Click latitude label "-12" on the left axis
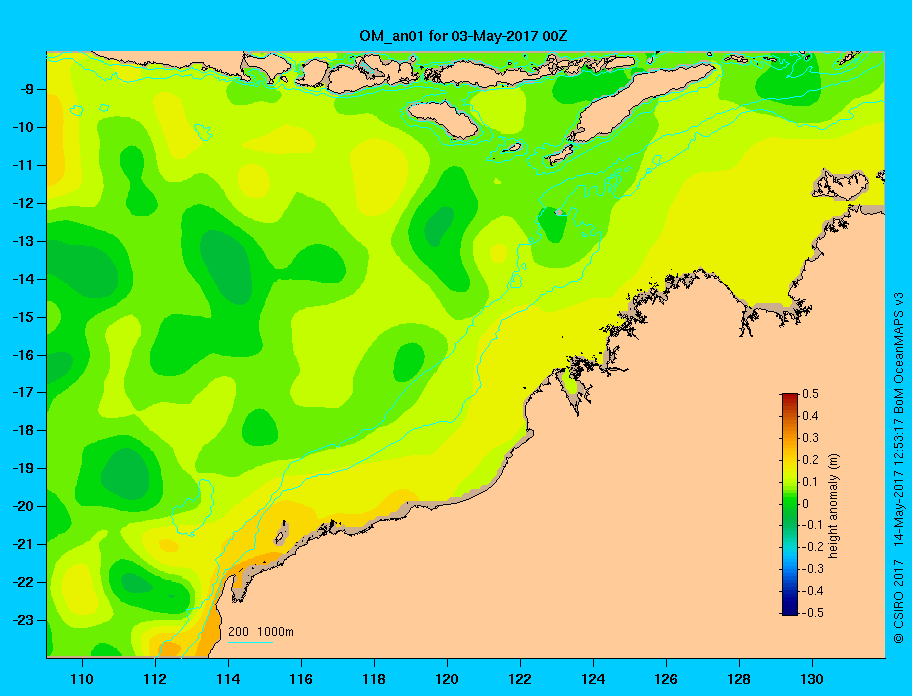 tap(22, 203)
